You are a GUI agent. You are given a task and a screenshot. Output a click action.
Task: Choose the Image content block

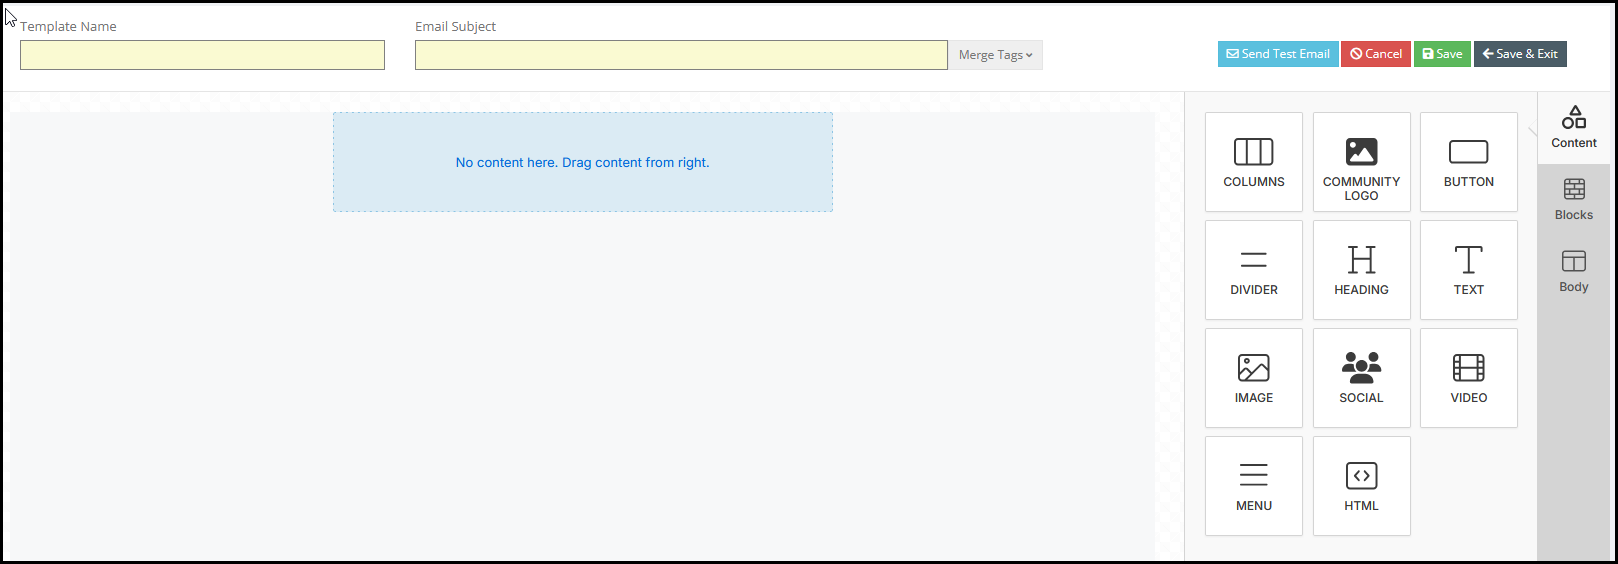1254,378
